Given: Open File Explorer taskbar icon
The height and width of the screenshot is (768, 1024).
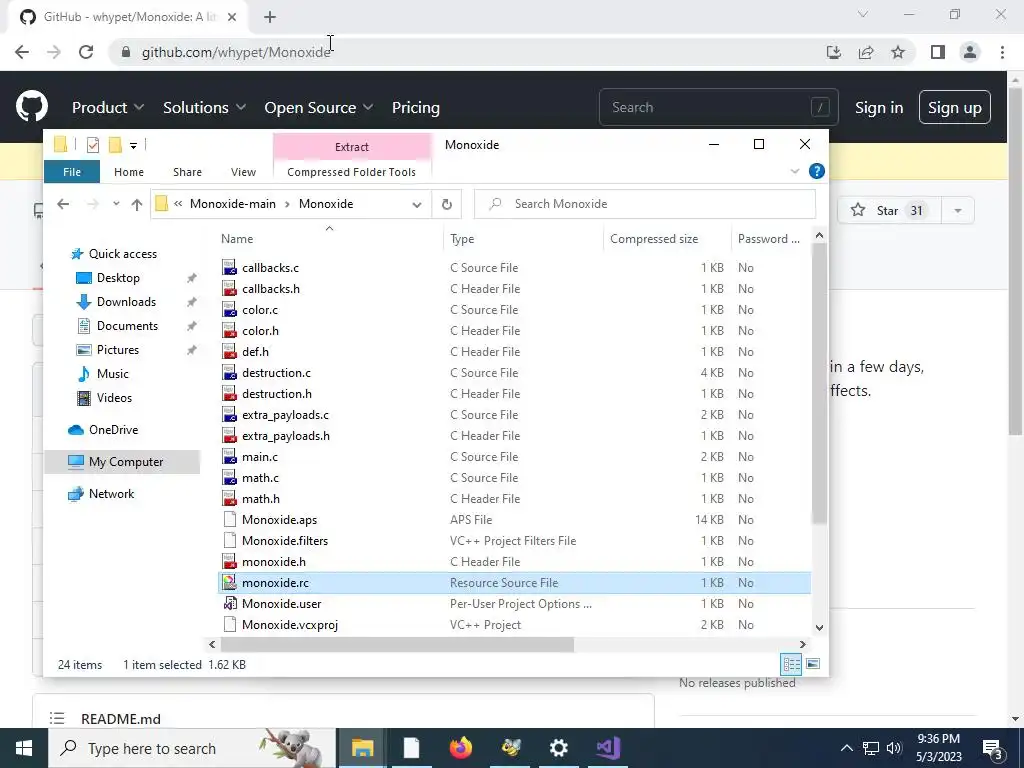Looking at the screenshot, I should (362, 748).
